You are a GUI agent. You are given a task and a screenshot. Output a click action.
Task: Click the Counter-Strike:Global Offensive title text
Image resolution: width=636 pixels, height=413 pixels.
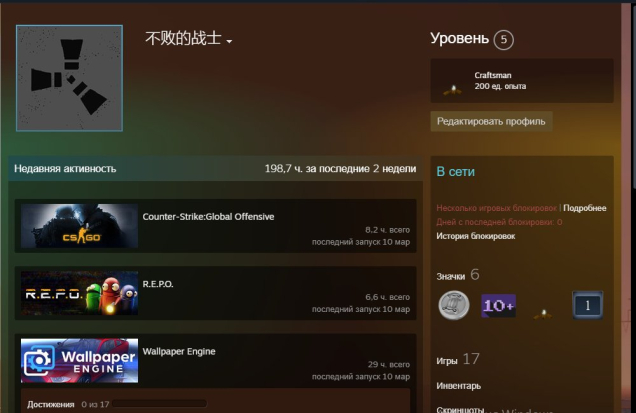point(208,216)
